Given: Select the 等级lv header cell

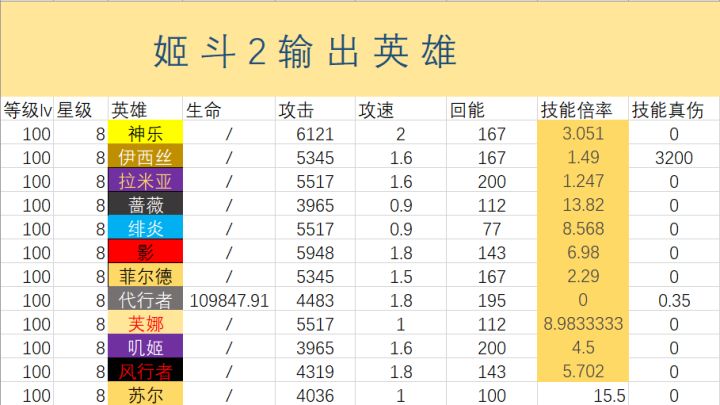Looking at the screenshot, I should coord(27,110).
